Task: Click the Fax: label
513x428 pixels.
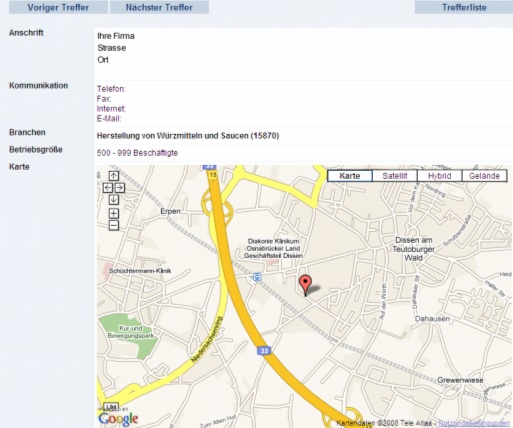Action: pyautogui.click(x=104, y=99)
